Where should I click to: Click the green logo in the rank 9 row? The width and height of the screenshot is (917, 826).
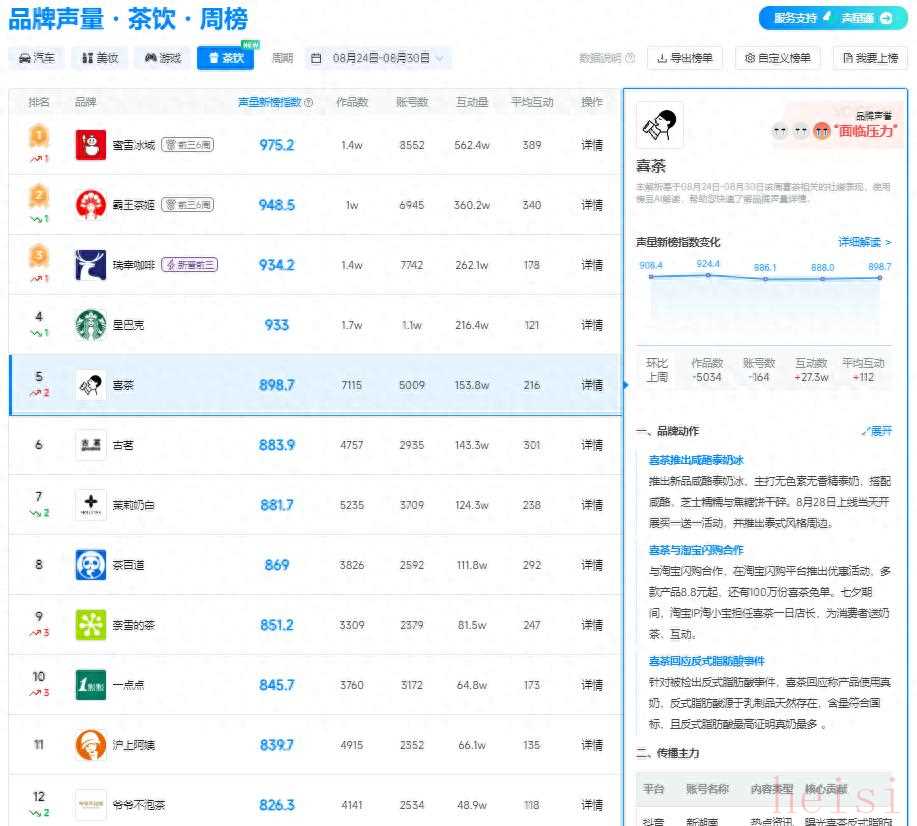(91, 625)
